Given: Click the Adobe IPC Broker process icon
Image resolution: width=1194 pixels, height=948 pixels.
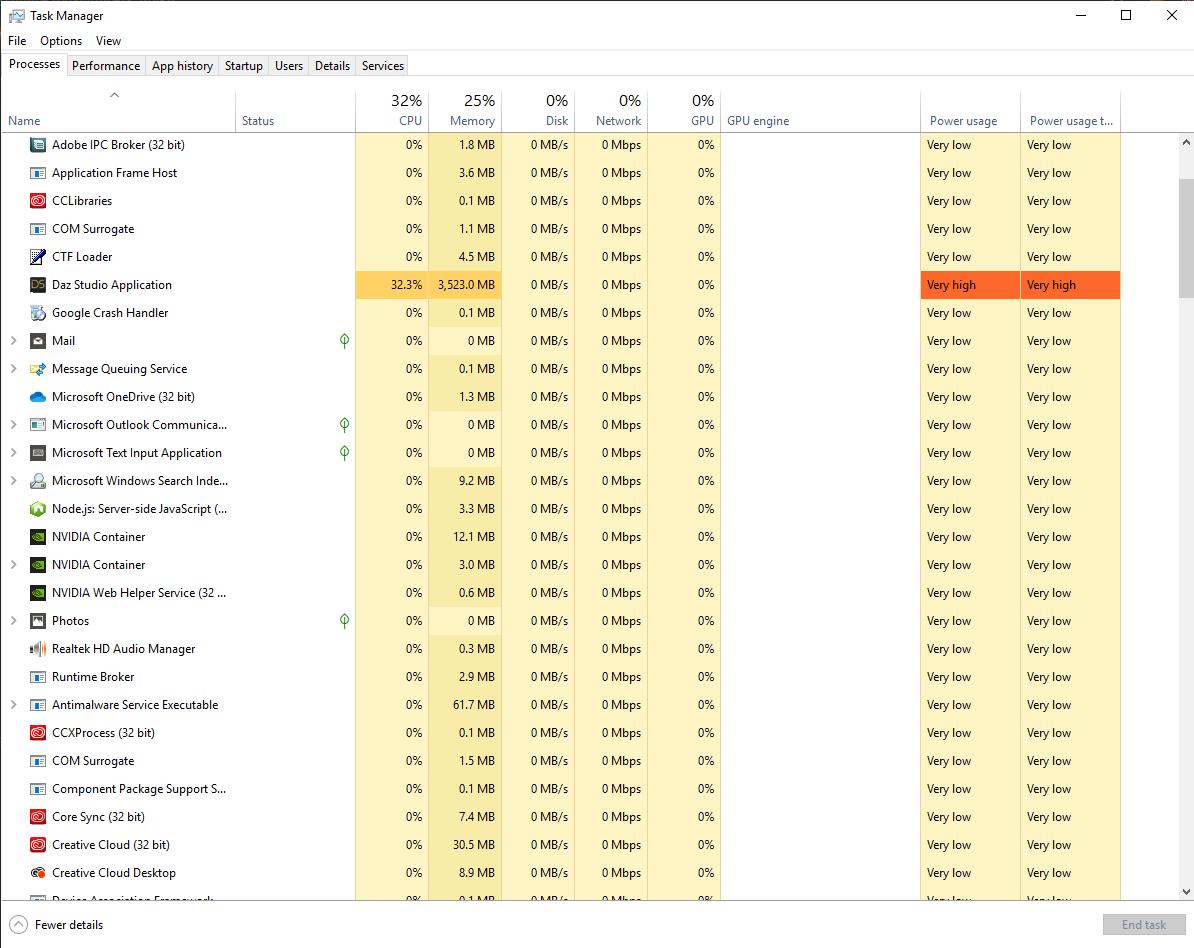Looking at the screenshot, I should 37,145.
